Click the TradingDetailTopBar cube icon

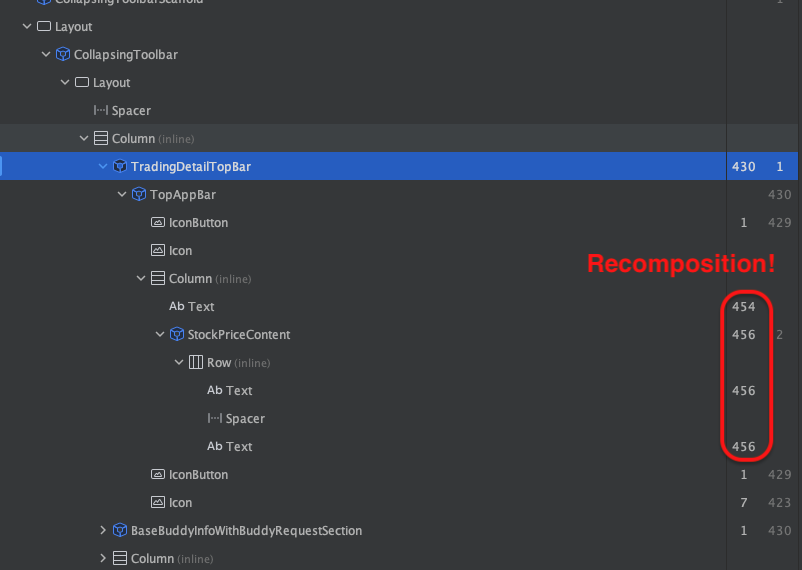click(x=120, y=166)
